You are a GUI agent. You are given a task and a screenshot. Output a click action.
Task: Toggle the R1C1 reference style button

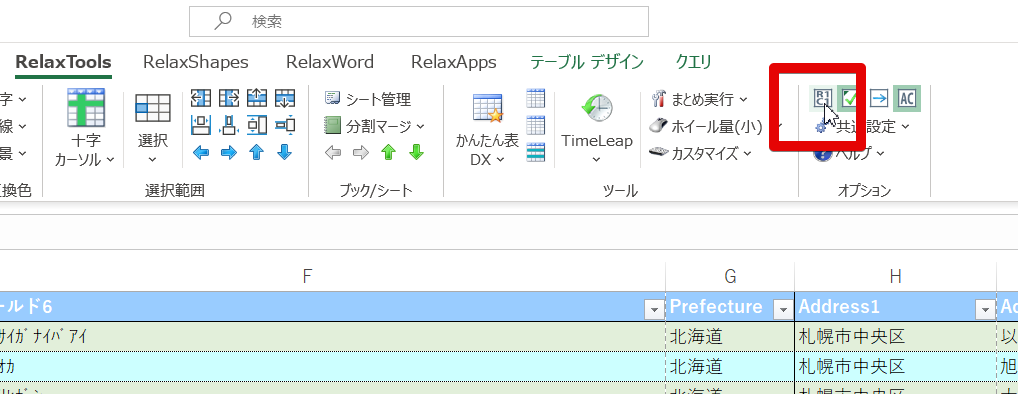822,99
